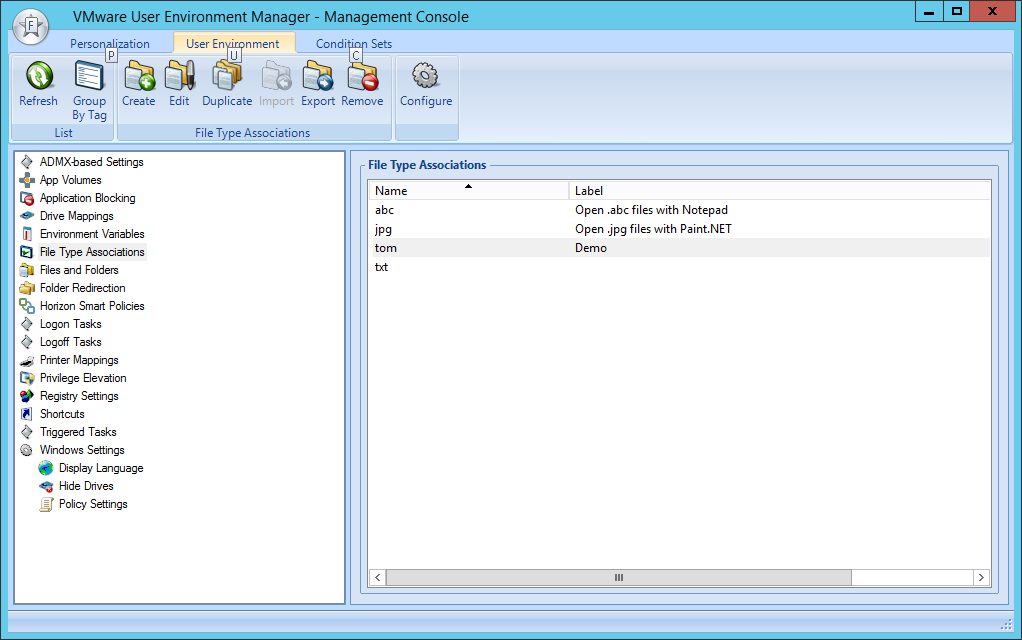Viewport: 1022px width, 640px height.
Task: Open the Configure gear icon
Action: tap(426, 77)
